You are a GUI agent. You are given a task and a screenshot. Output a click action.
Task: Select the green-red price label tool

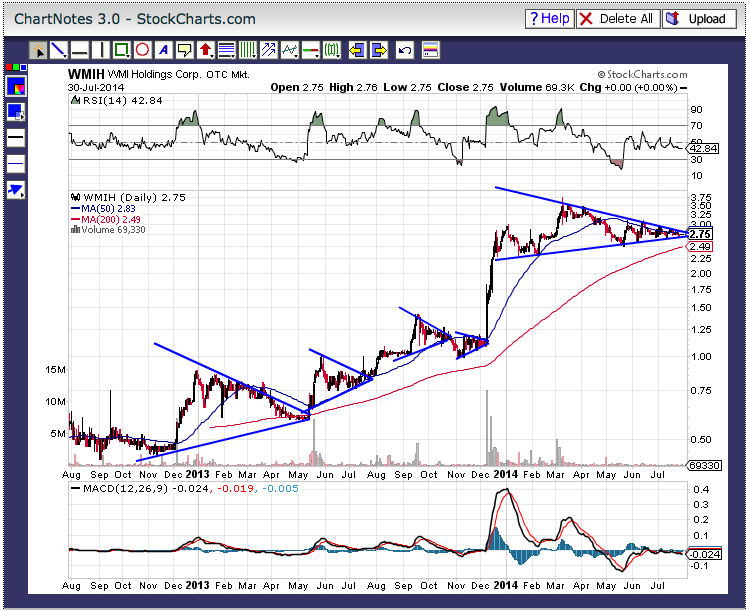(311, 50)
